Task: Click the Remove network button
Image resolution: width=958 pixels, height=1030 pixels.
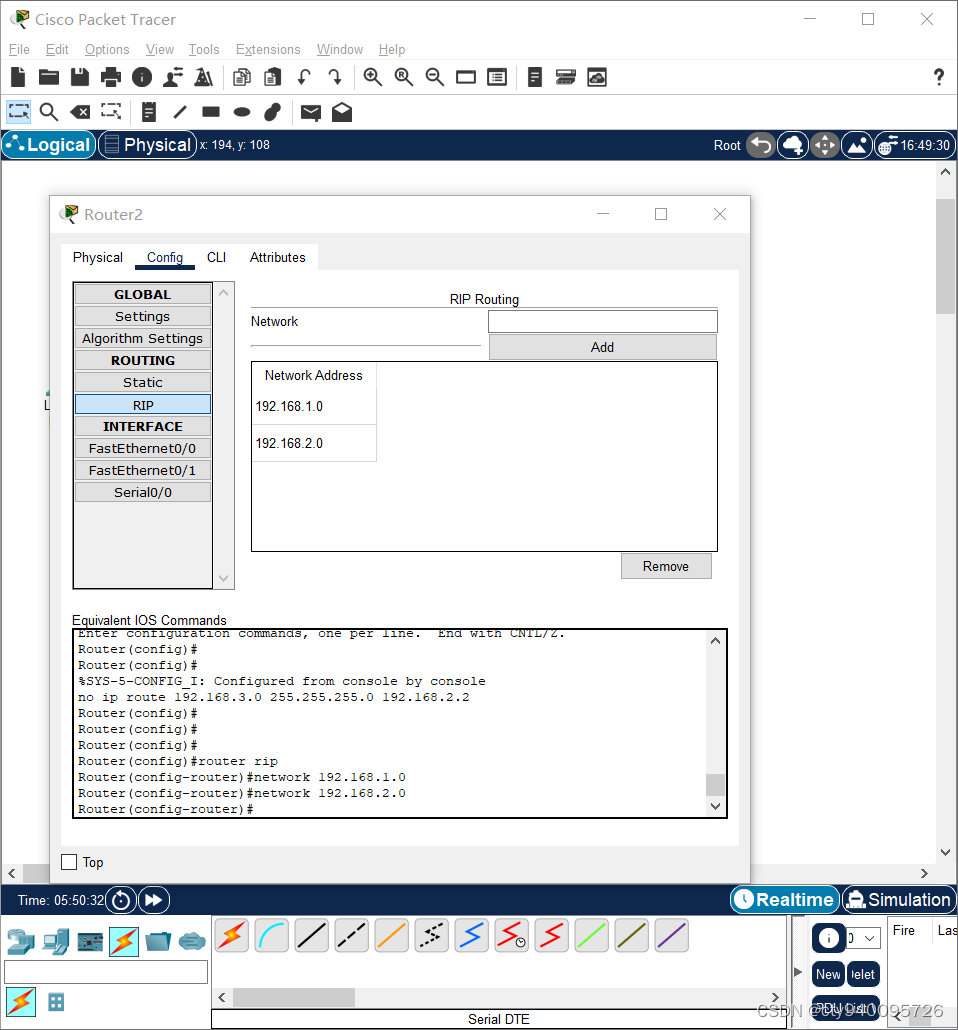Action: click(666, 566)
